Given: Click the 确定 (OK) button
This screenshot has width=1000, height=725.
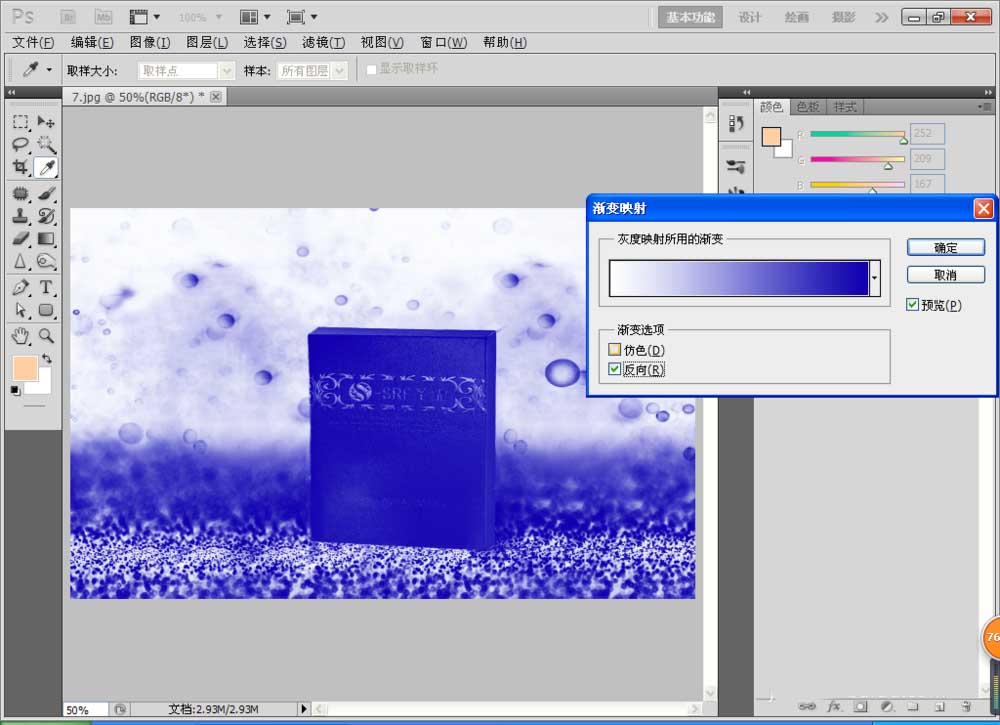Looking at the screenshot, I should coord(945,247).
